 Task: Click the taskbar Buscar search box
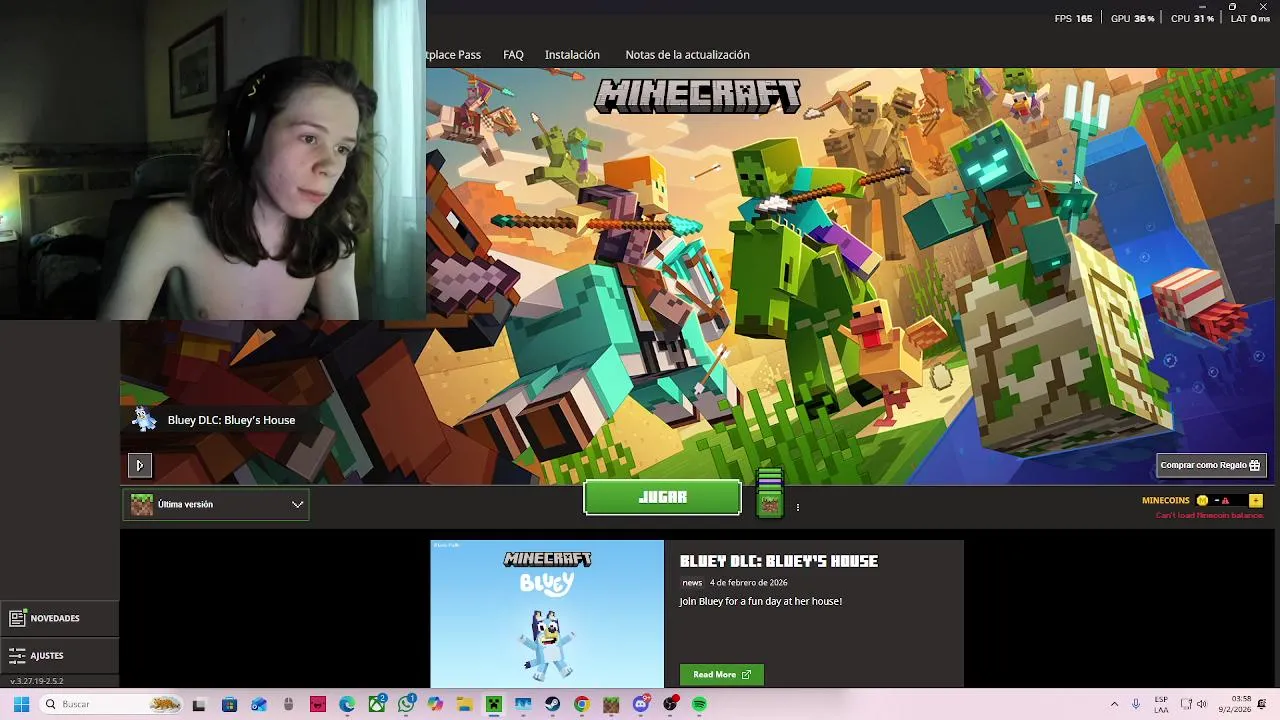click(112, 704)
